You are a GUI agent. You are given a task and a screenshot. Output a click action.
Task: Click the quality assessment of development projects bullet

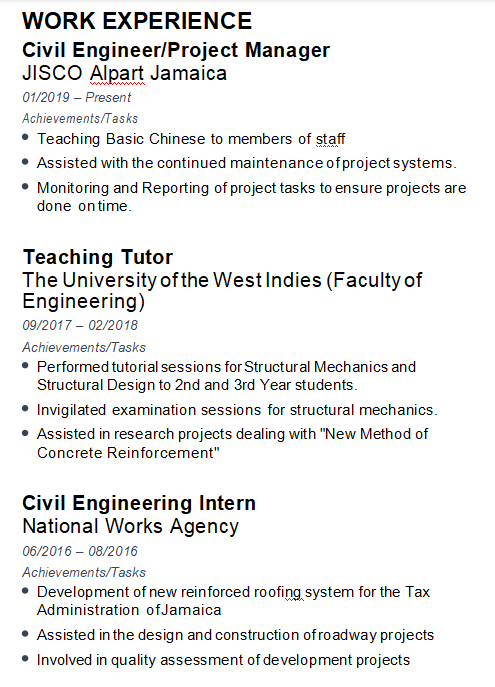223,660
